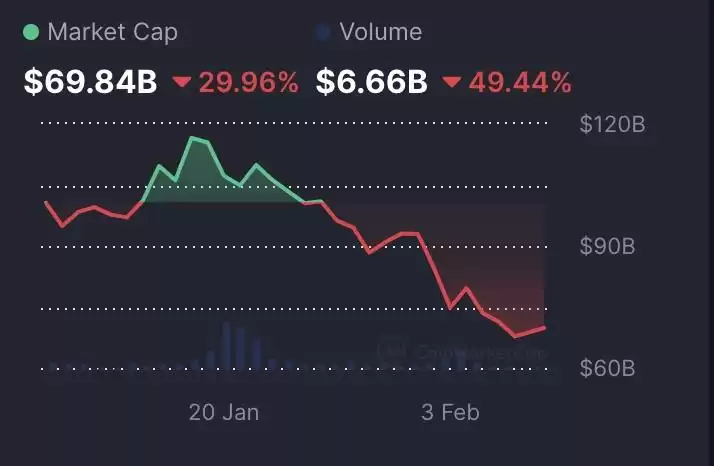Select the $69.84B market cap value
Viewport: 714px width, 466px height.
coord(90,82)
